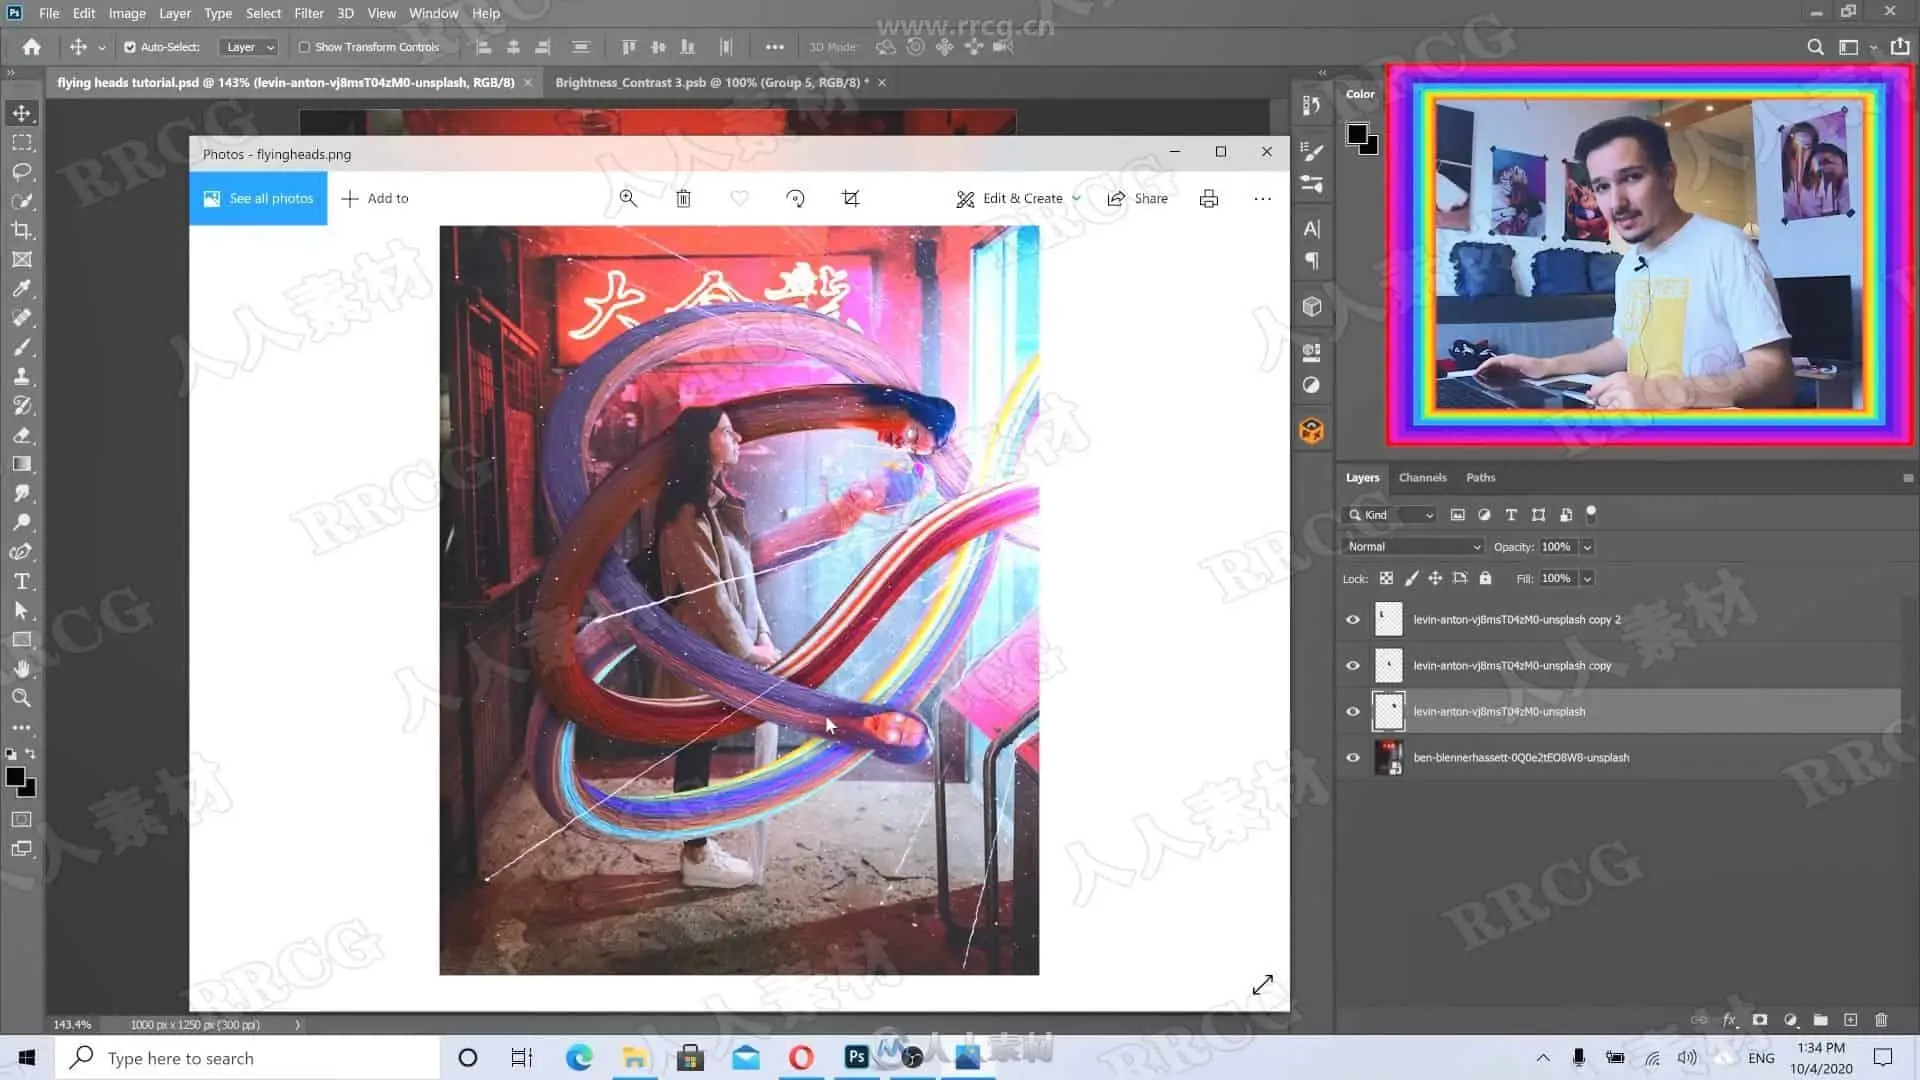
Task: Click See all photos button
Action: [258, 198]
